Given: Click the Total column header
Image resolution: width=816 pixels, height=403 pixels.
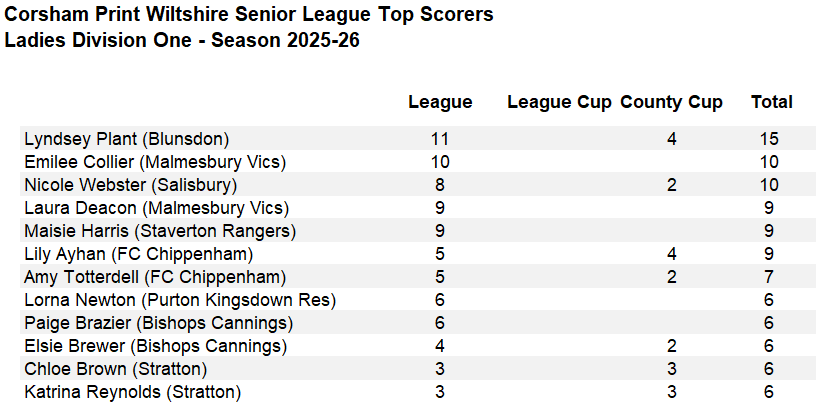Looking at the screenshot, I should [771, 102].
